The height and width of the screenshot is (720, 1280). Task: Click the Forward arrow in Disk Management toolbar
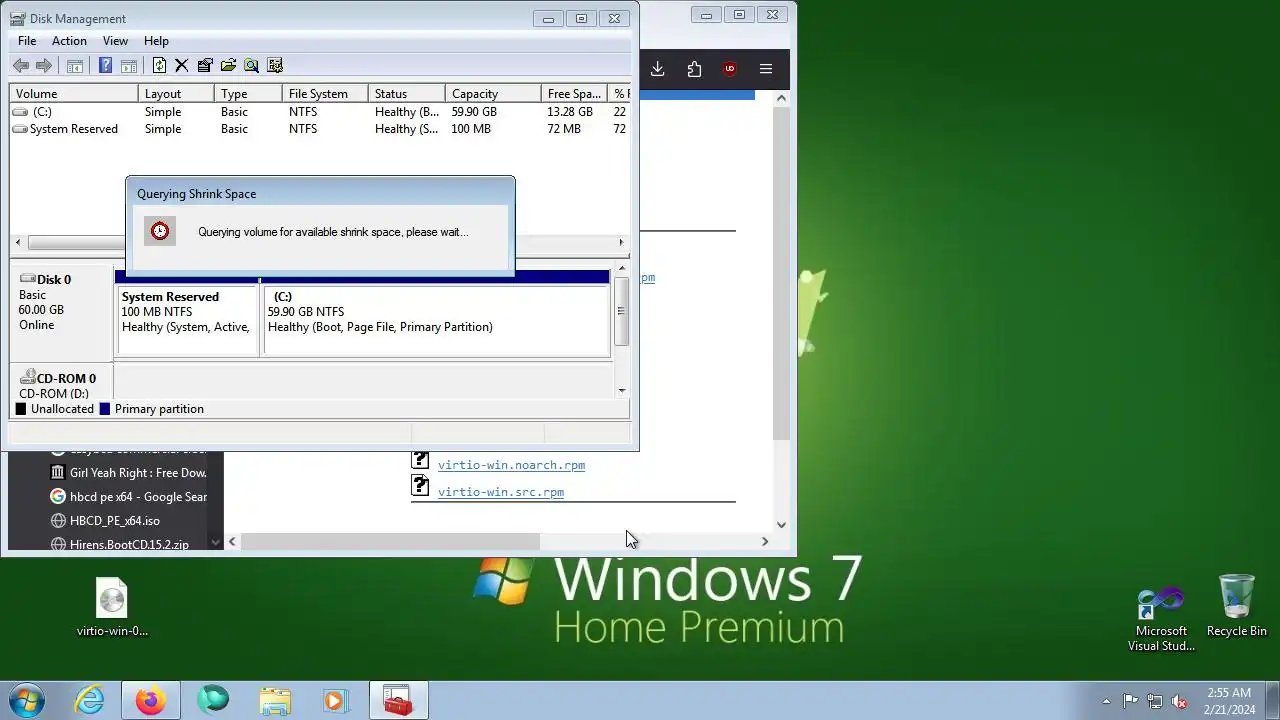pos(44,66)
